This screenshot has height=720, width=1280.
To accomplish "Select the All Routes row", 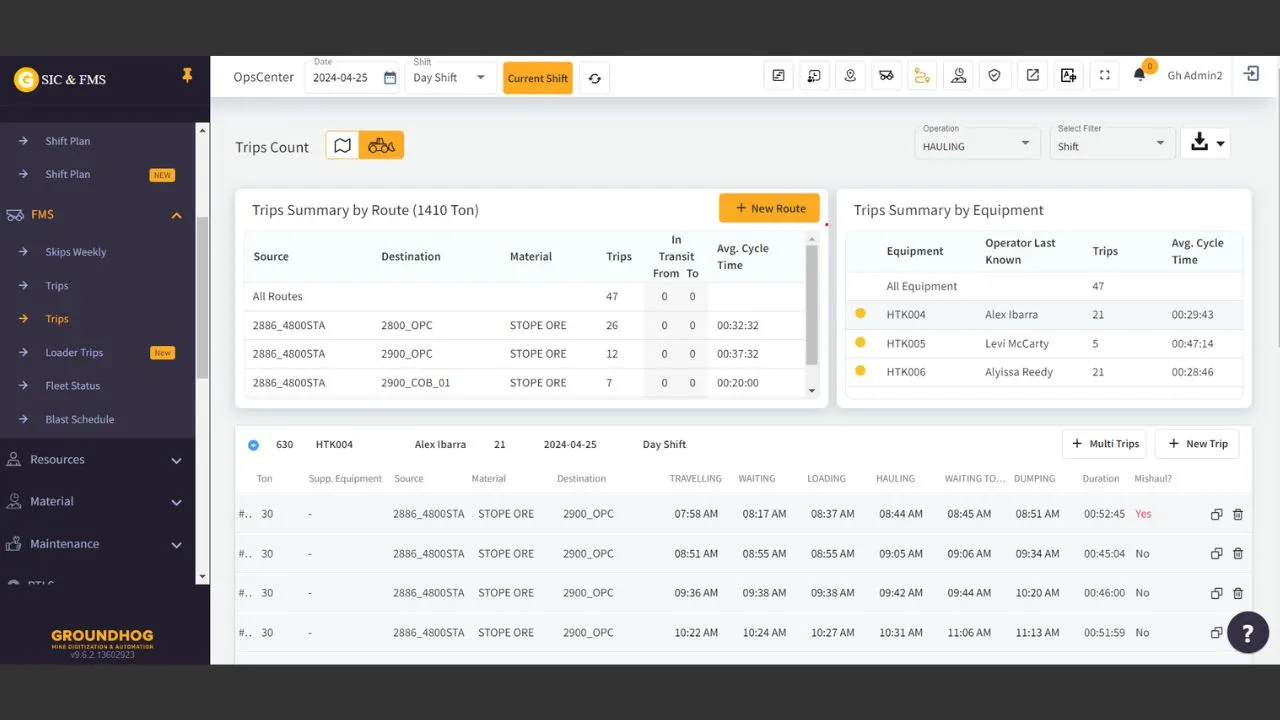I will pos(524,297).
